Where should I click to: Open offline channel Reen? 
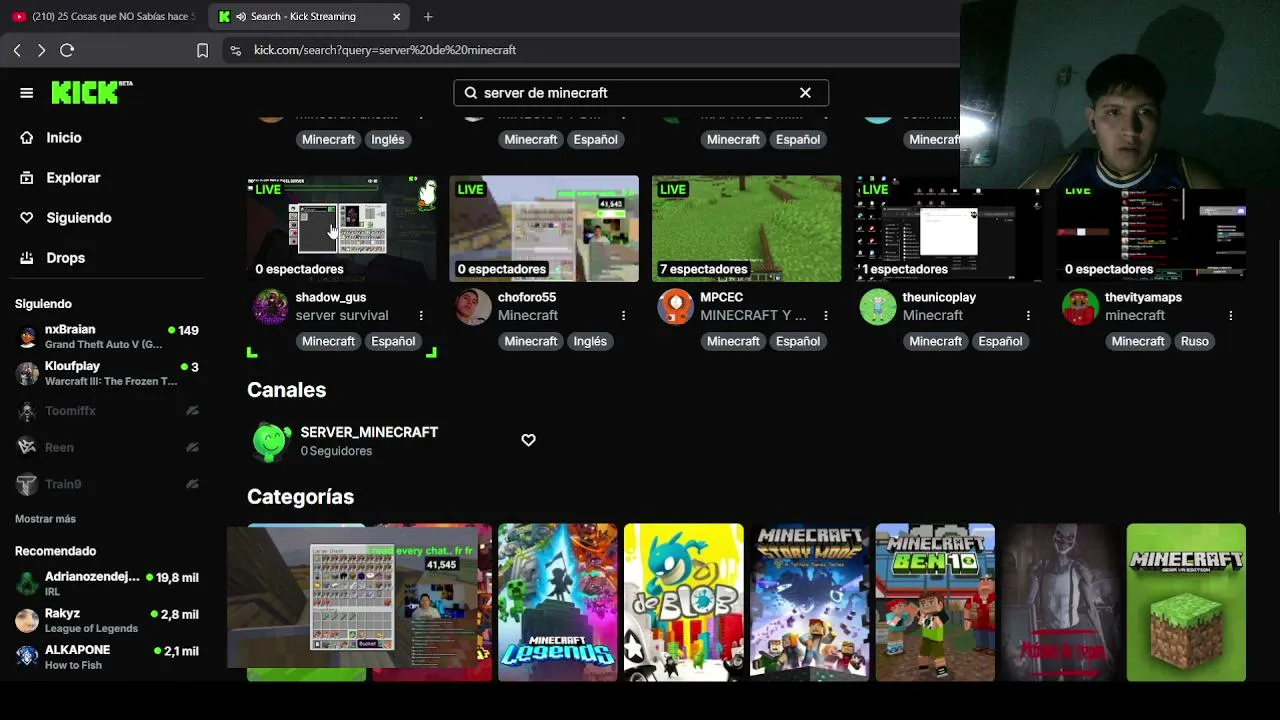(x=108, y=447)
